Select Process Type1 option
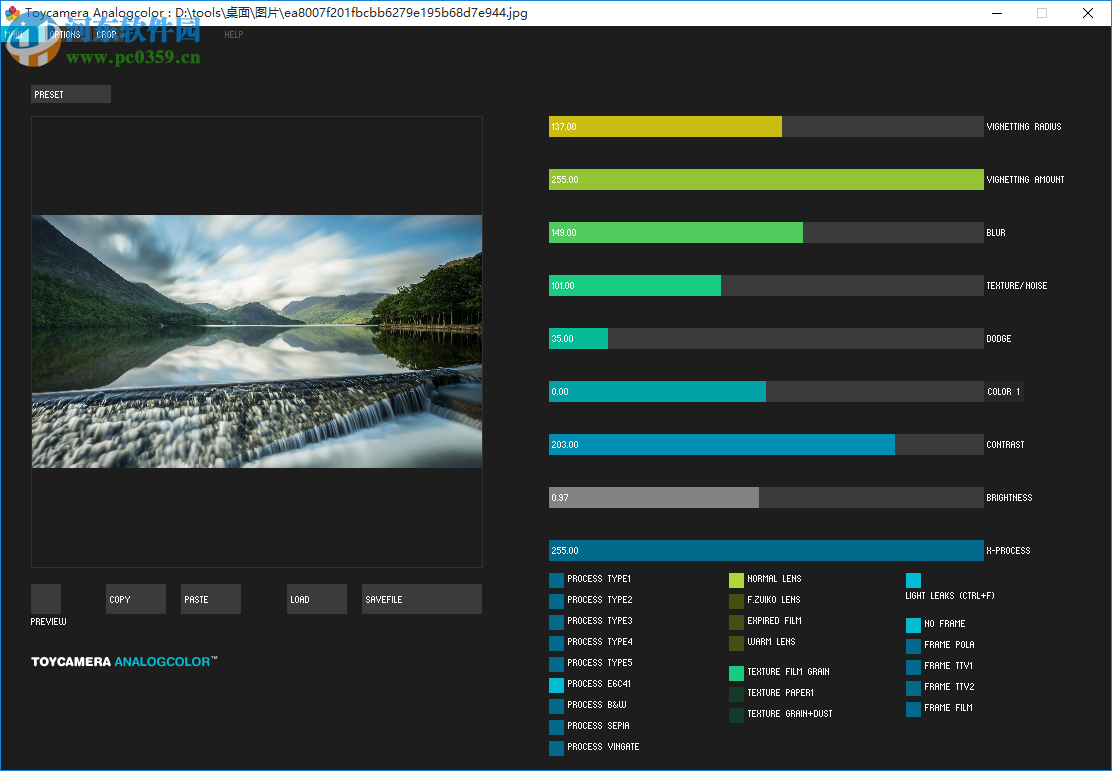Screen dimensions: 1112x771 coord(557,579)
